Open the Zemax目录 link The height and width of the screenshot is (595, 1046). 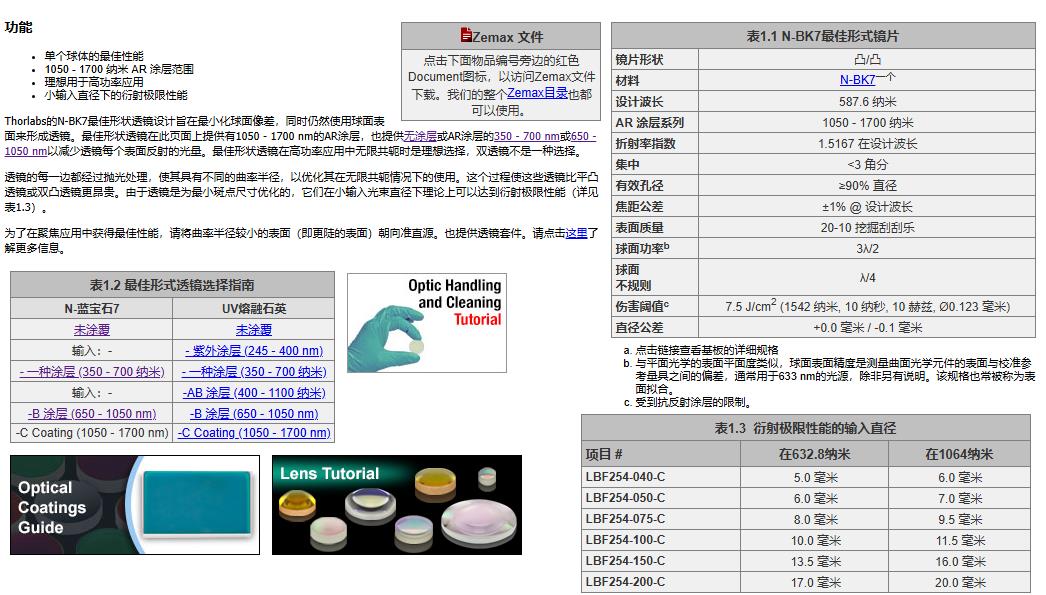537,93
